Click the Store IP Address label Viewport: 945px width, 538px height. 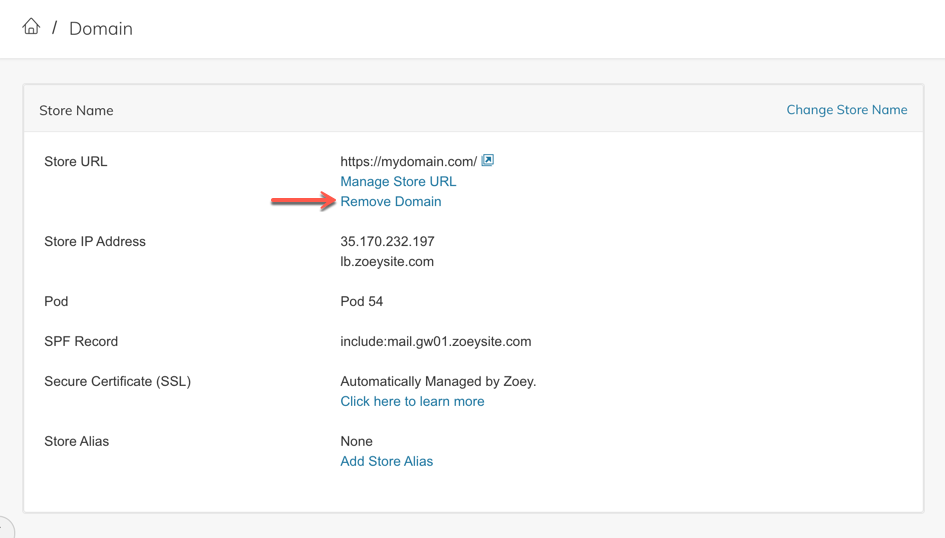click(95, 242)
